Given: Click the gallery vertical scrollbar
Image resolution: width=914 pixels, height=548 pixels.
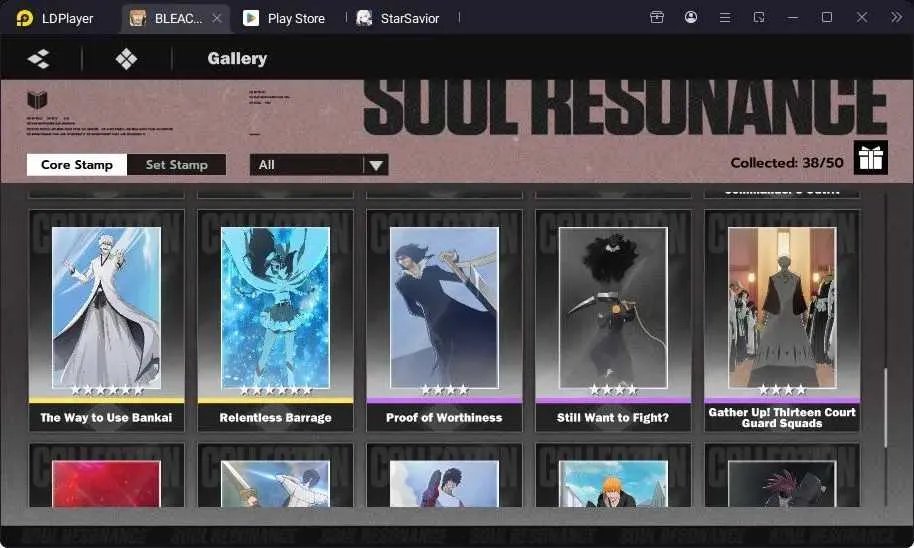Looking at the screenshot, I should pos(885,408).
